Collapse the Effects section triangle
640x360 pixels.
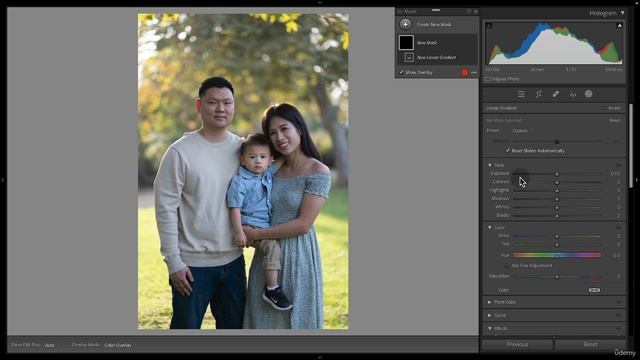click(490, 329)
